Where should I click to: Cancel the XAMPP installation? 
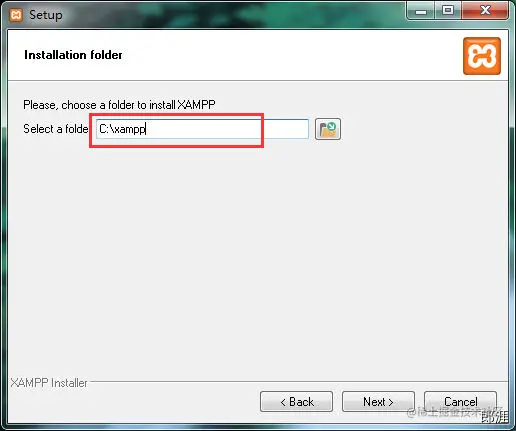460,402
